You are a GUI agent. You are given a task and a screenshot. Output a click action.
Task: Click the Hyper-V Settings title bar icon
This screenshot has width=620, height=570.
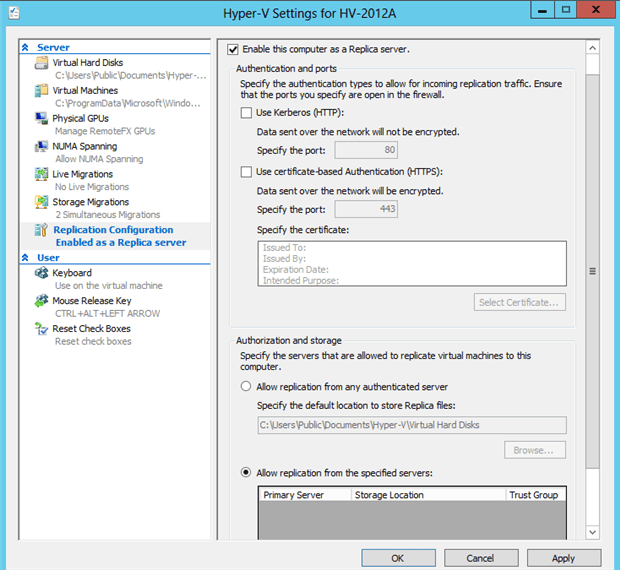pyautogui.click(x=14, y=13)
